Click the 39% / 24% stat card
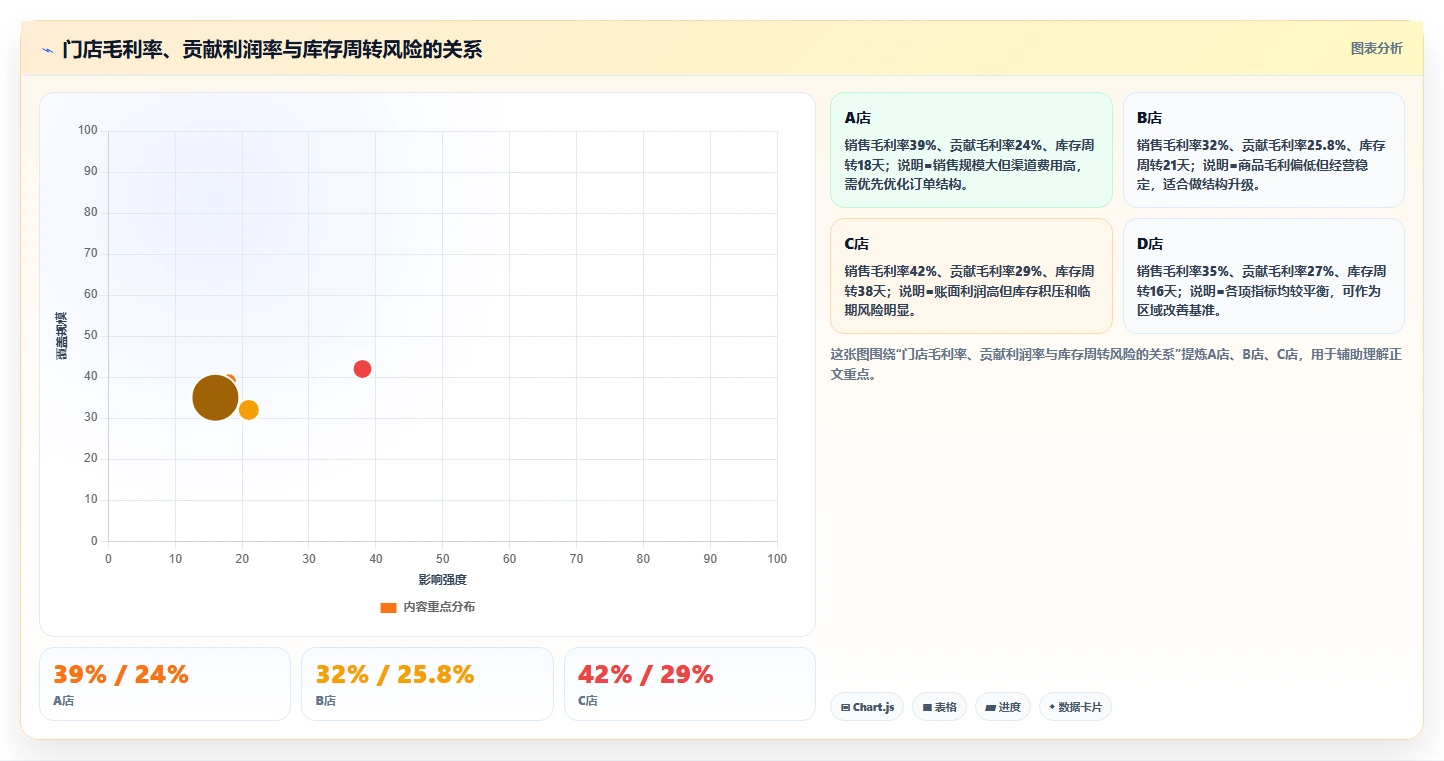 [165, 684]
